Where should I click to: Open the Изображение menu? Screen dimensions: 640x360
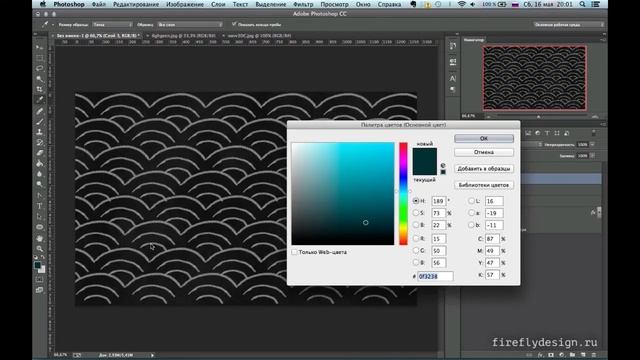[x=185, y=4]
